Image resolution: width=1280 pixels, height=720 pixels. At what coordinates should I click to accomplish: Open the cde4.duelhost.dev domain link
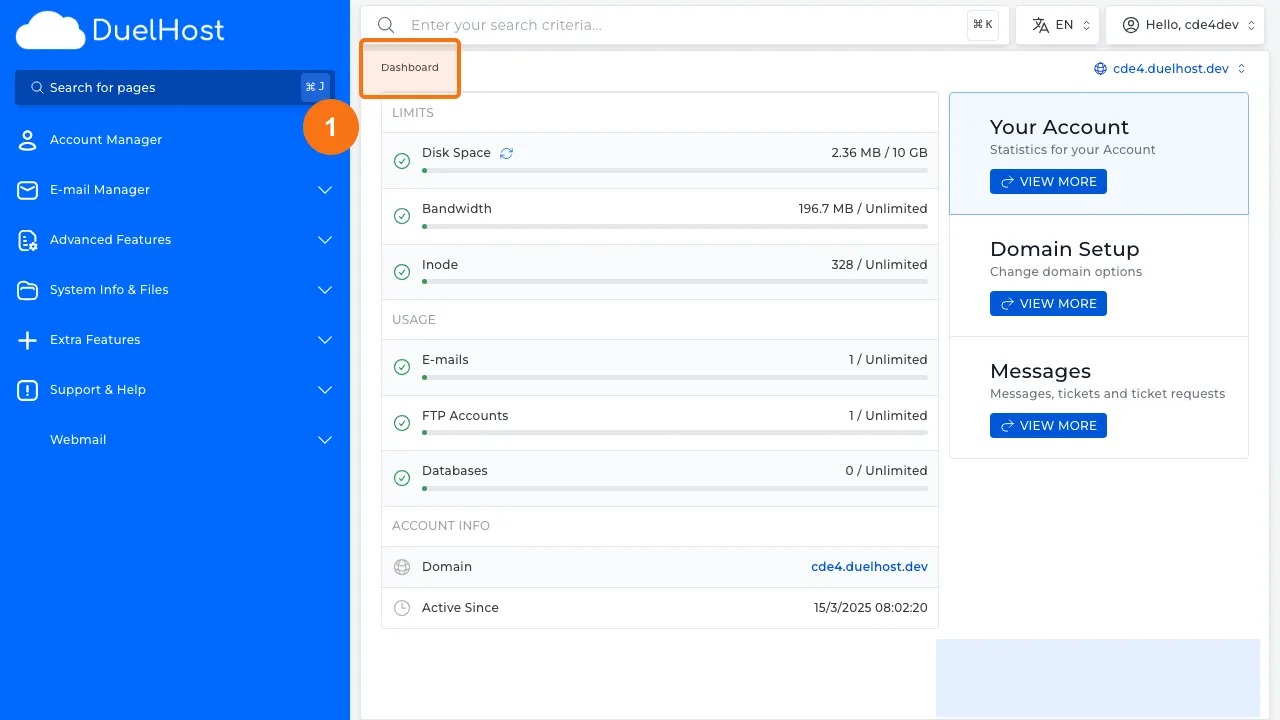868,566
